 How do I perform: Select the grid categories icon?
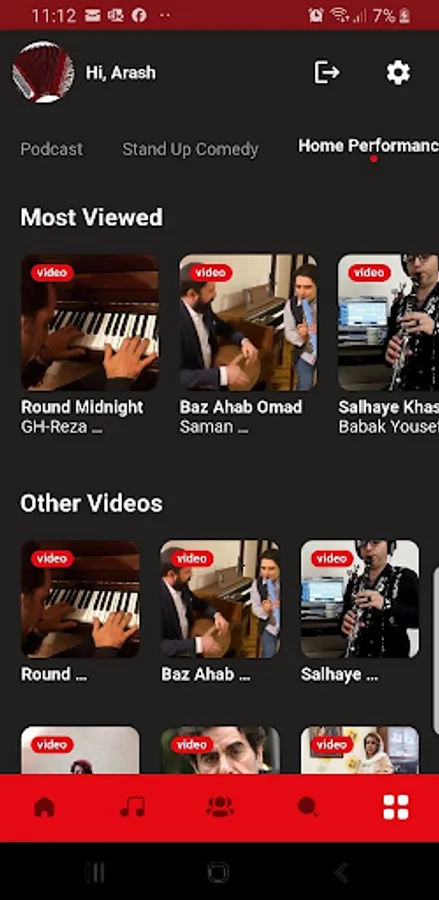[395, 806]
